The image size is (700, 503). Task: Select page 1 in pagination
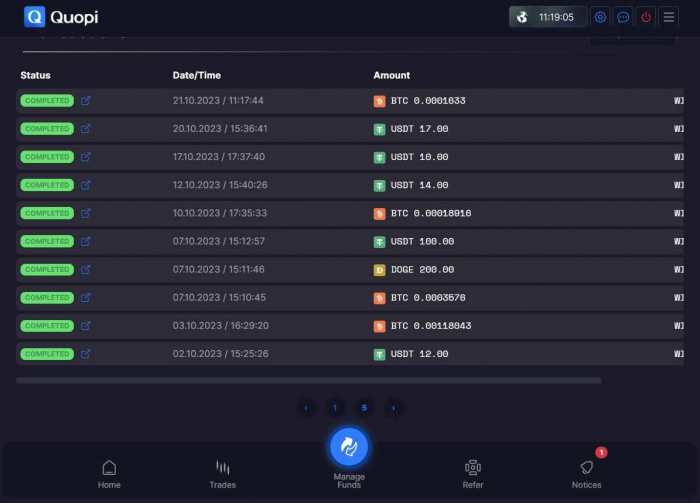[x=335, y=407]
